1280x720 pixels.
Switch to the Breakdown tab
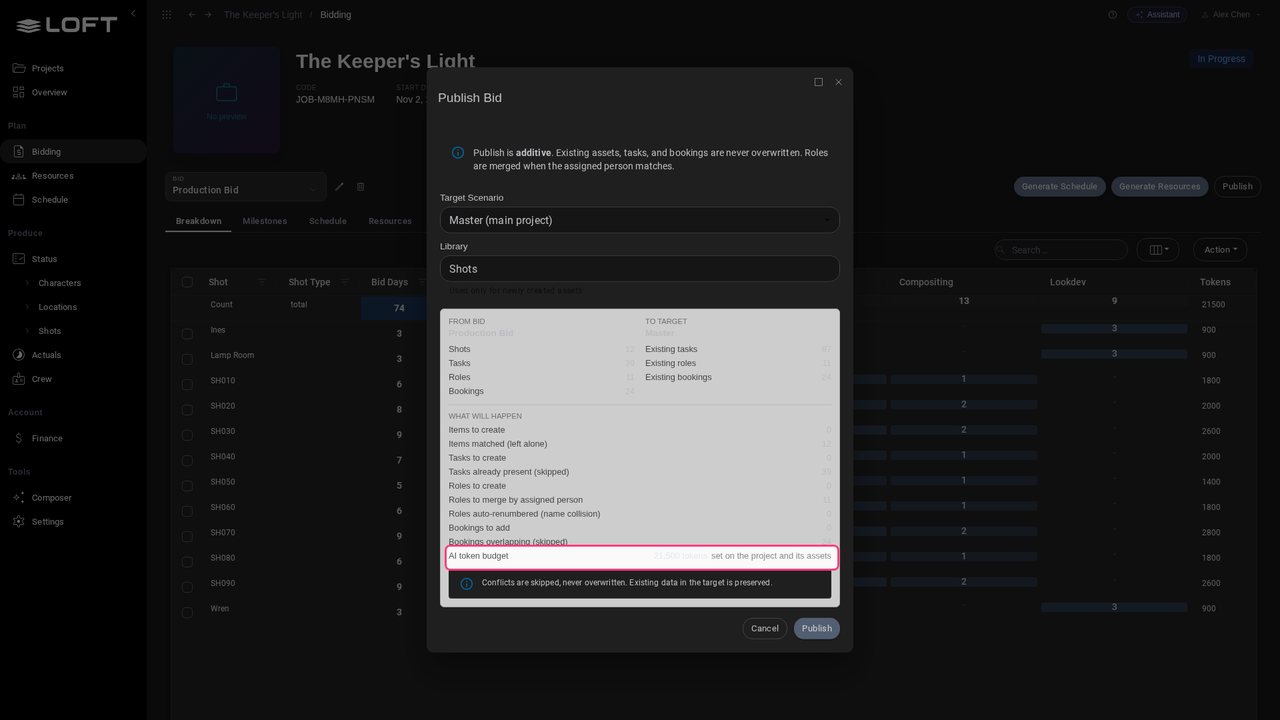pos(198,221)
